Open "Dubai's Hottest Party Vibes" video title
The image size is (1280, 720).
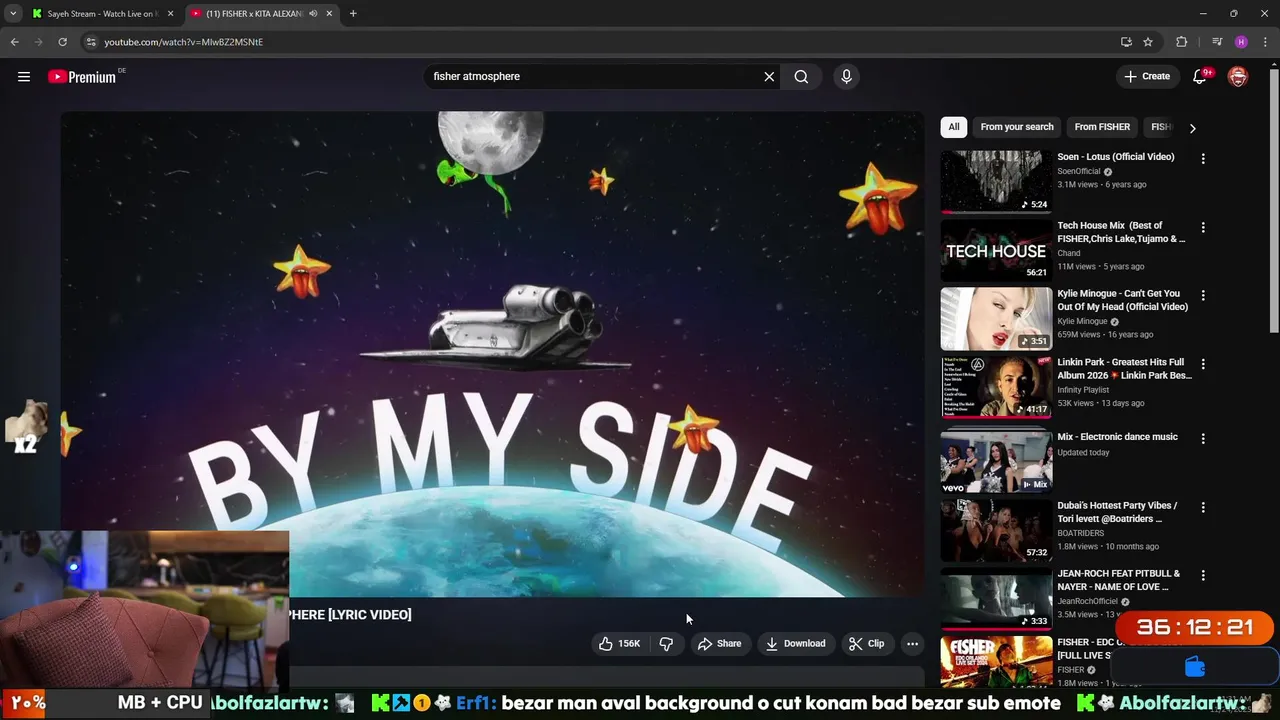tap(1117, 512)
